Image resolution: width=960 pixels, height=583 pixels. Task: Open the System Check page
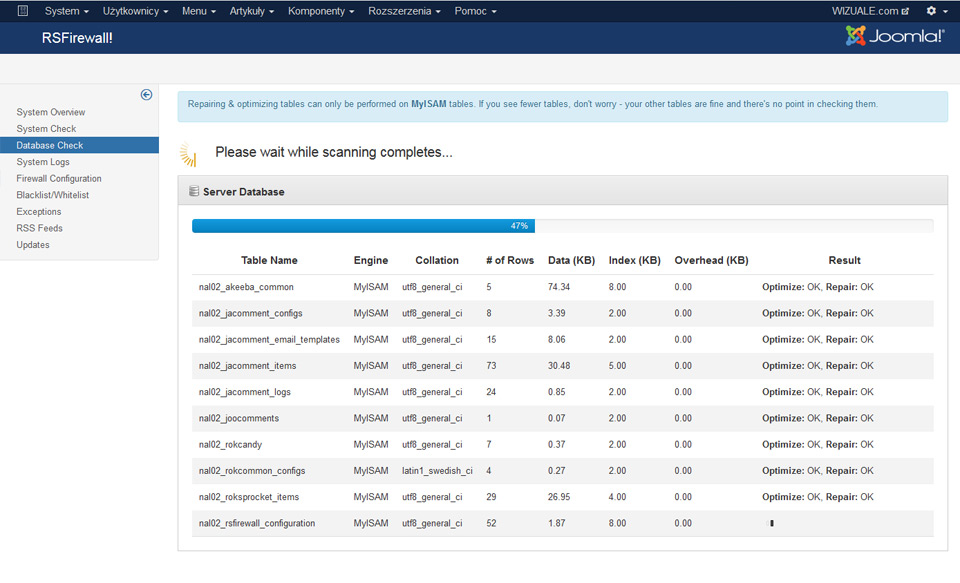[47, 129]
